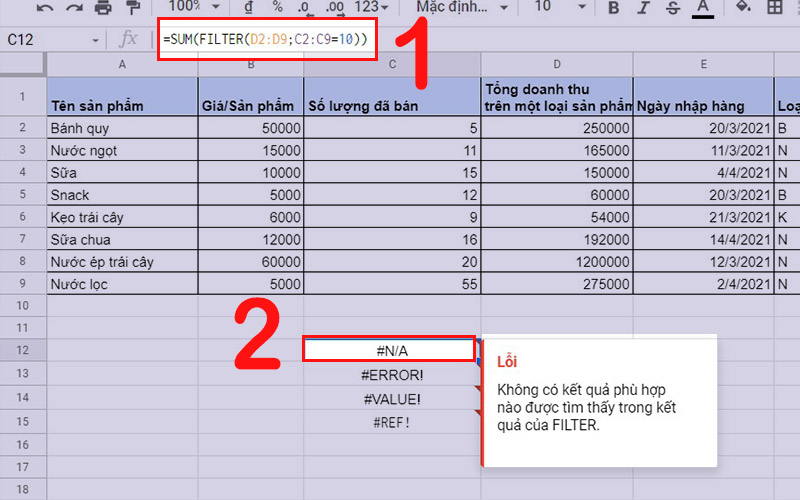The width and height of the screenshot is (800, 500).
Task: Open the 123 number format dropdown
Action: (x=374, y=7)
